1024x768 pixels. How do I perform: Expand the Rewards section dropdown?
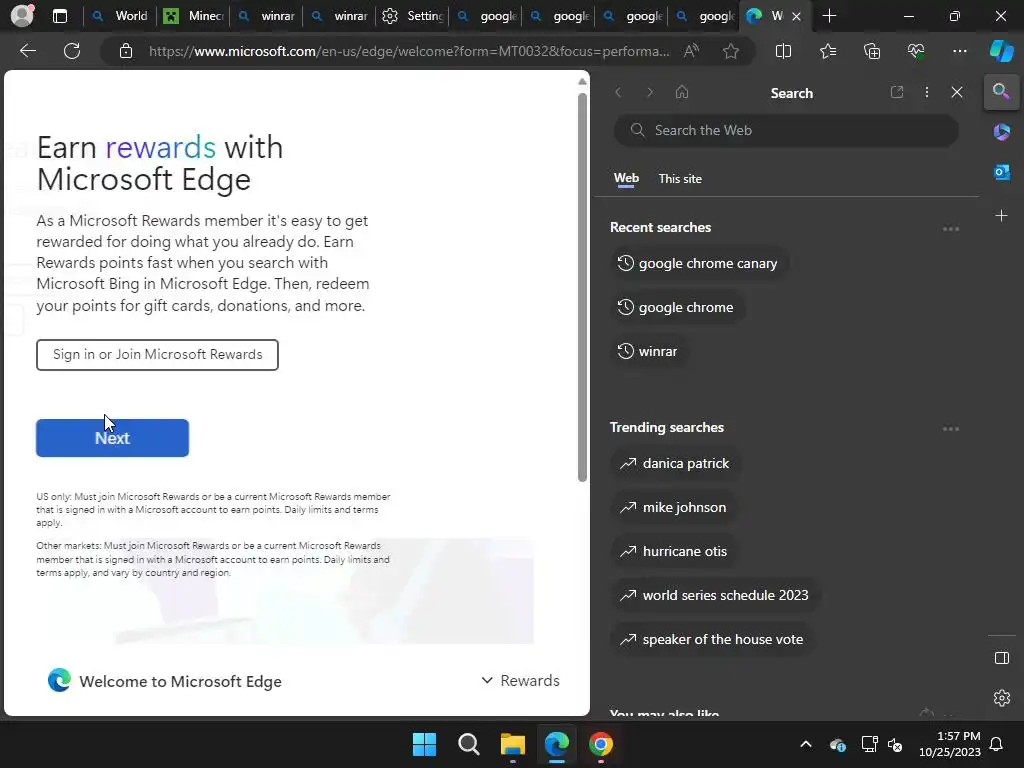[520, 680]
